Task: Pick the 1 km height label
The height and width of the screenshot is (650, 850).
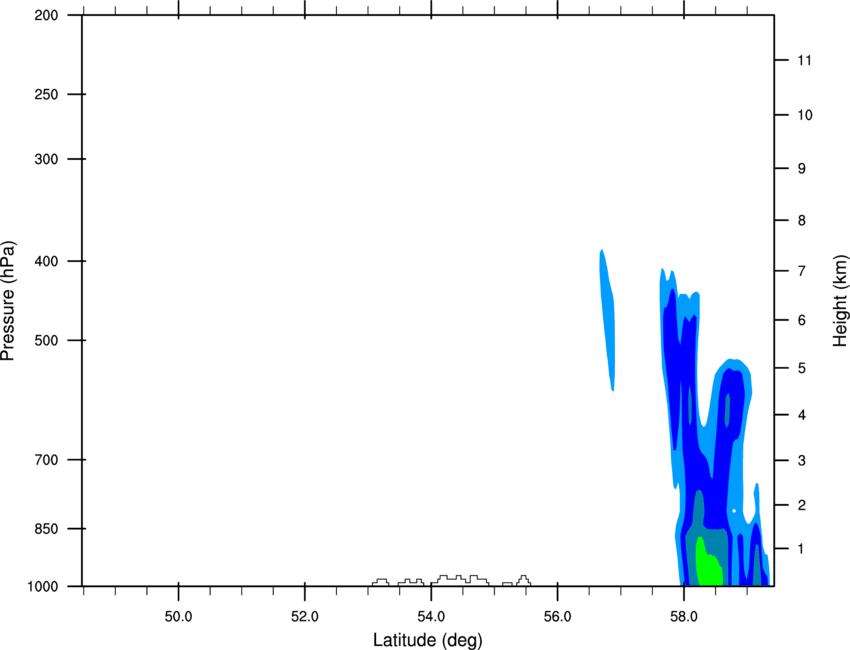Action: (x=802, y=549)
